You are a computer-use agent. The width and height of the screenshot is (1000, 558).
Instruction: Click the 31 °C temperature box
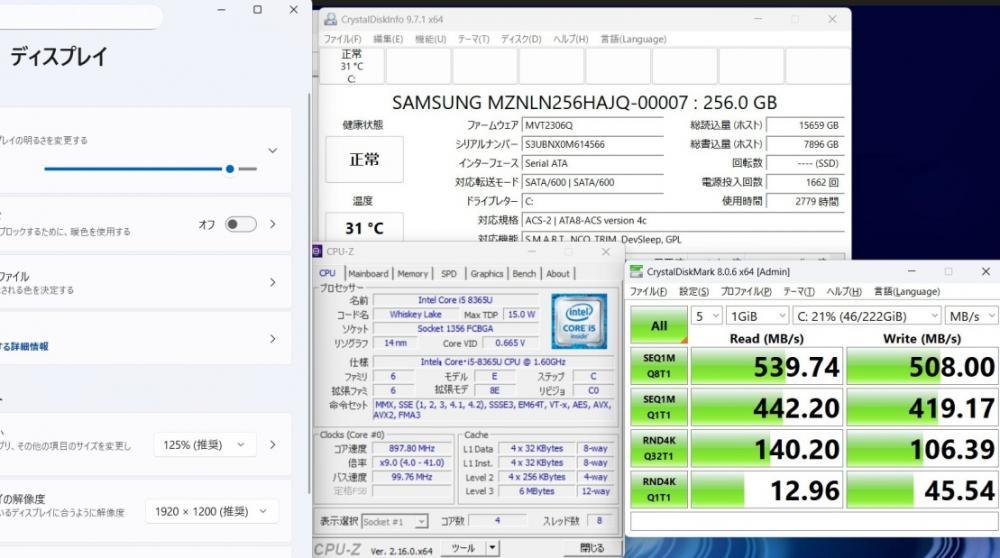point(364,229)
